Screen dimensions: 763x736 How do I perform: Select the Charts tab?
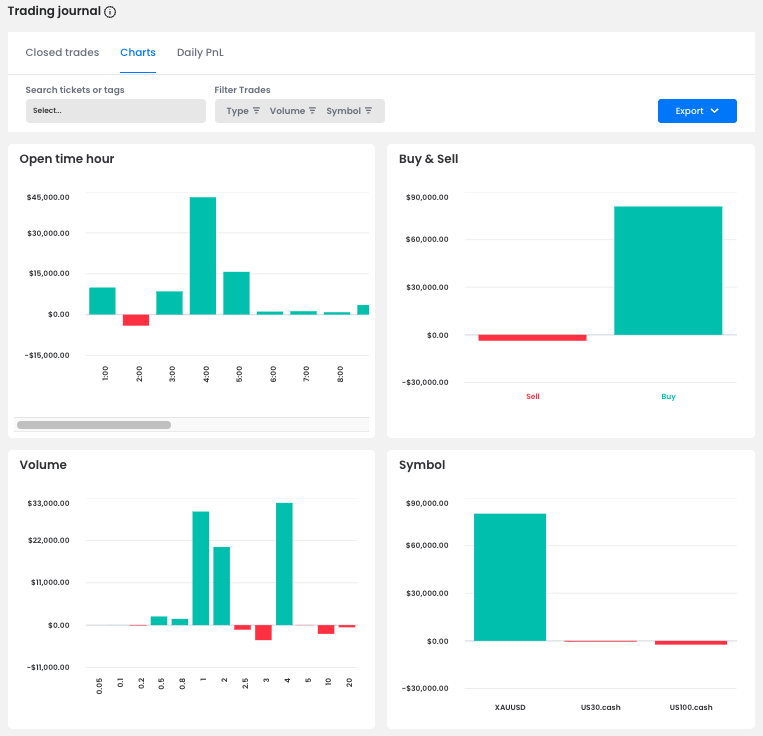(x=138, y=52)
